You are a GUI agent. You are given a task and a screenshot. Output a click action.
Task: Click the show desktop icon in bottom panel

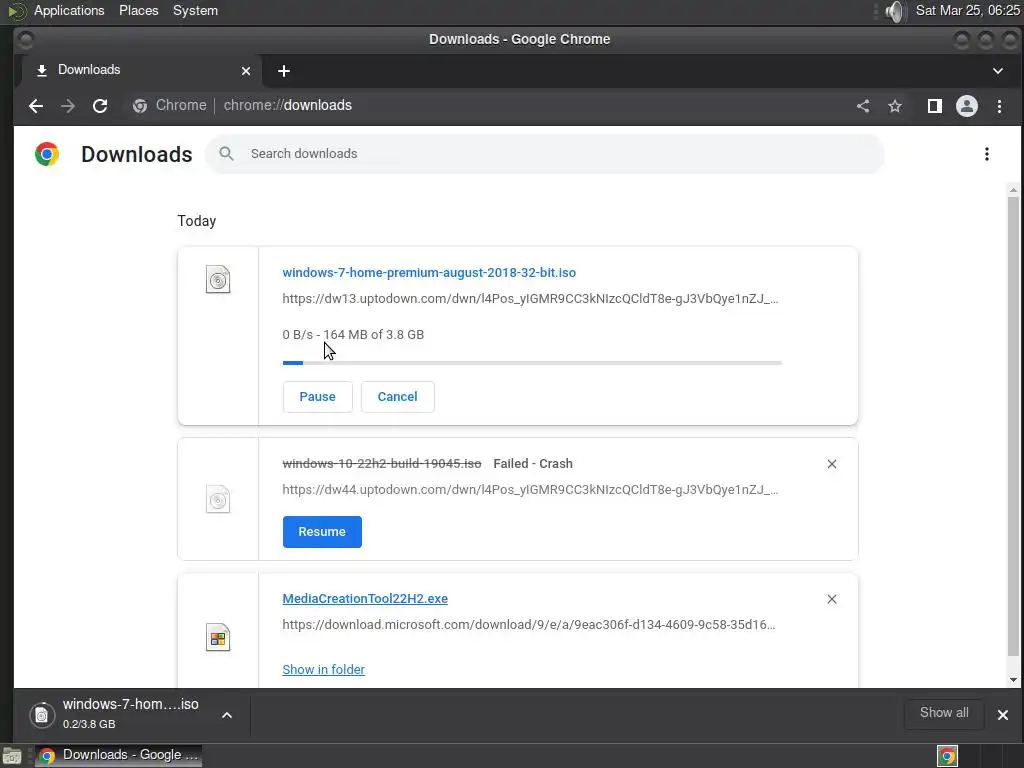pos(12,756)
